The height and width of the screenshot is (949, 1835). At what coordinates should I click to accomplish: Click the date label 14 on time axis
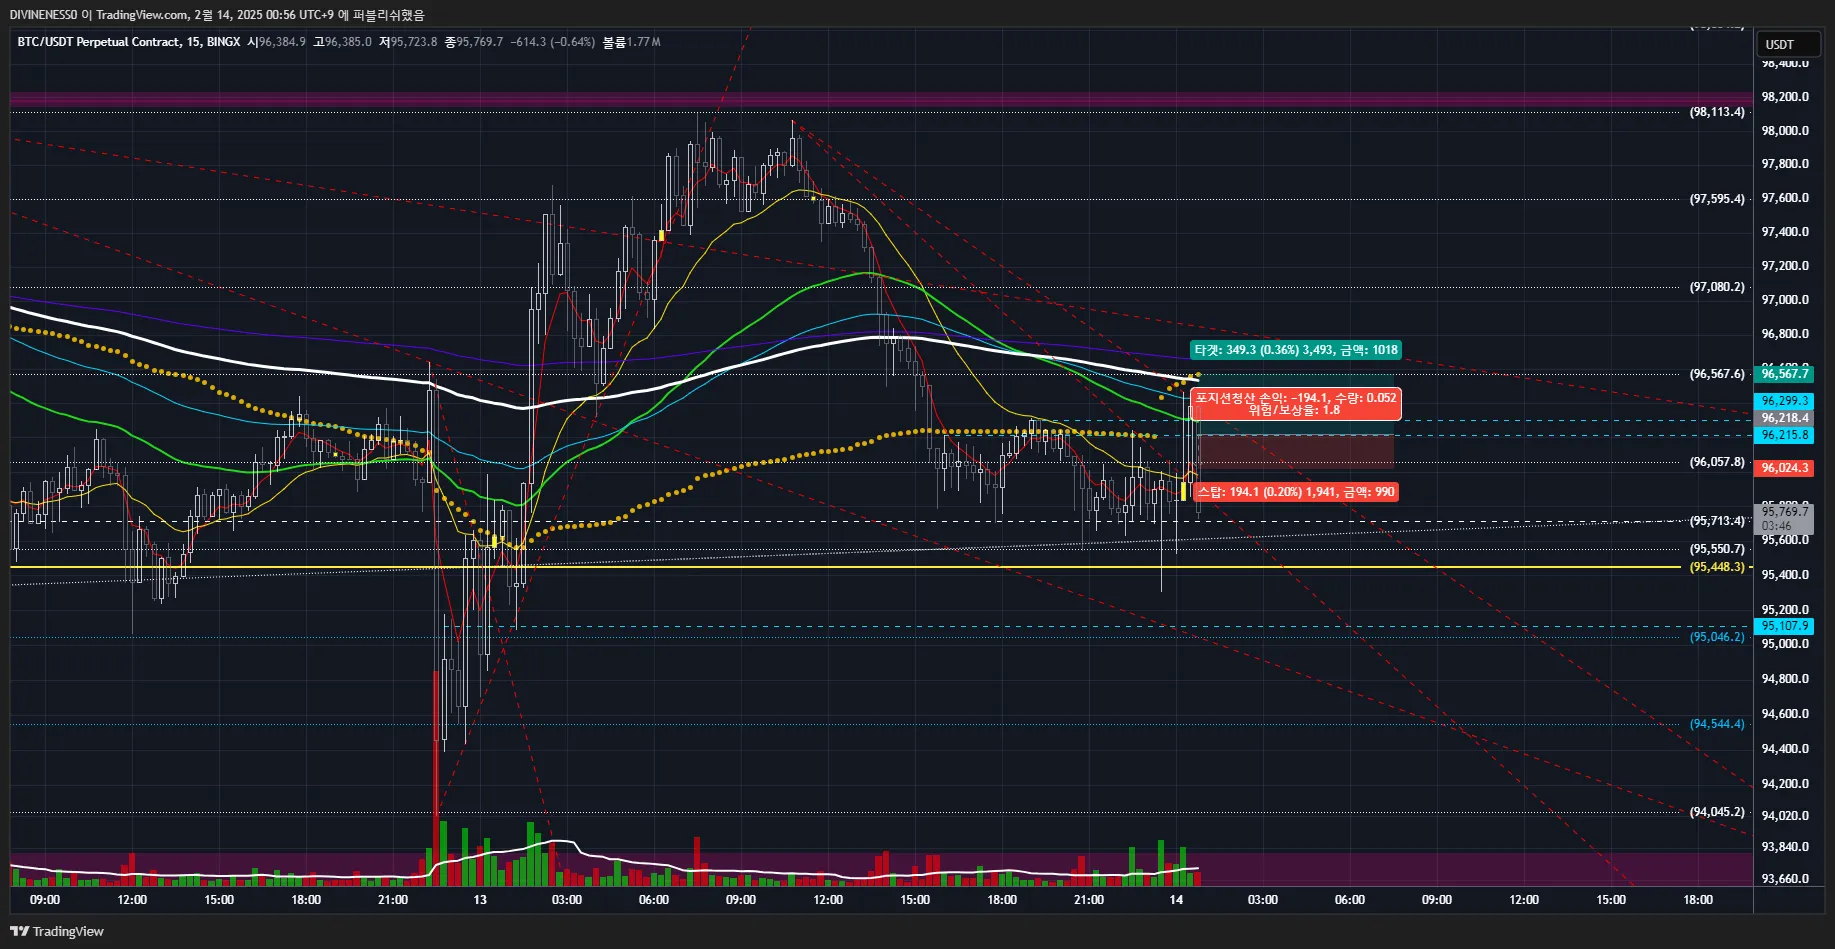(x=1176, y=900)
